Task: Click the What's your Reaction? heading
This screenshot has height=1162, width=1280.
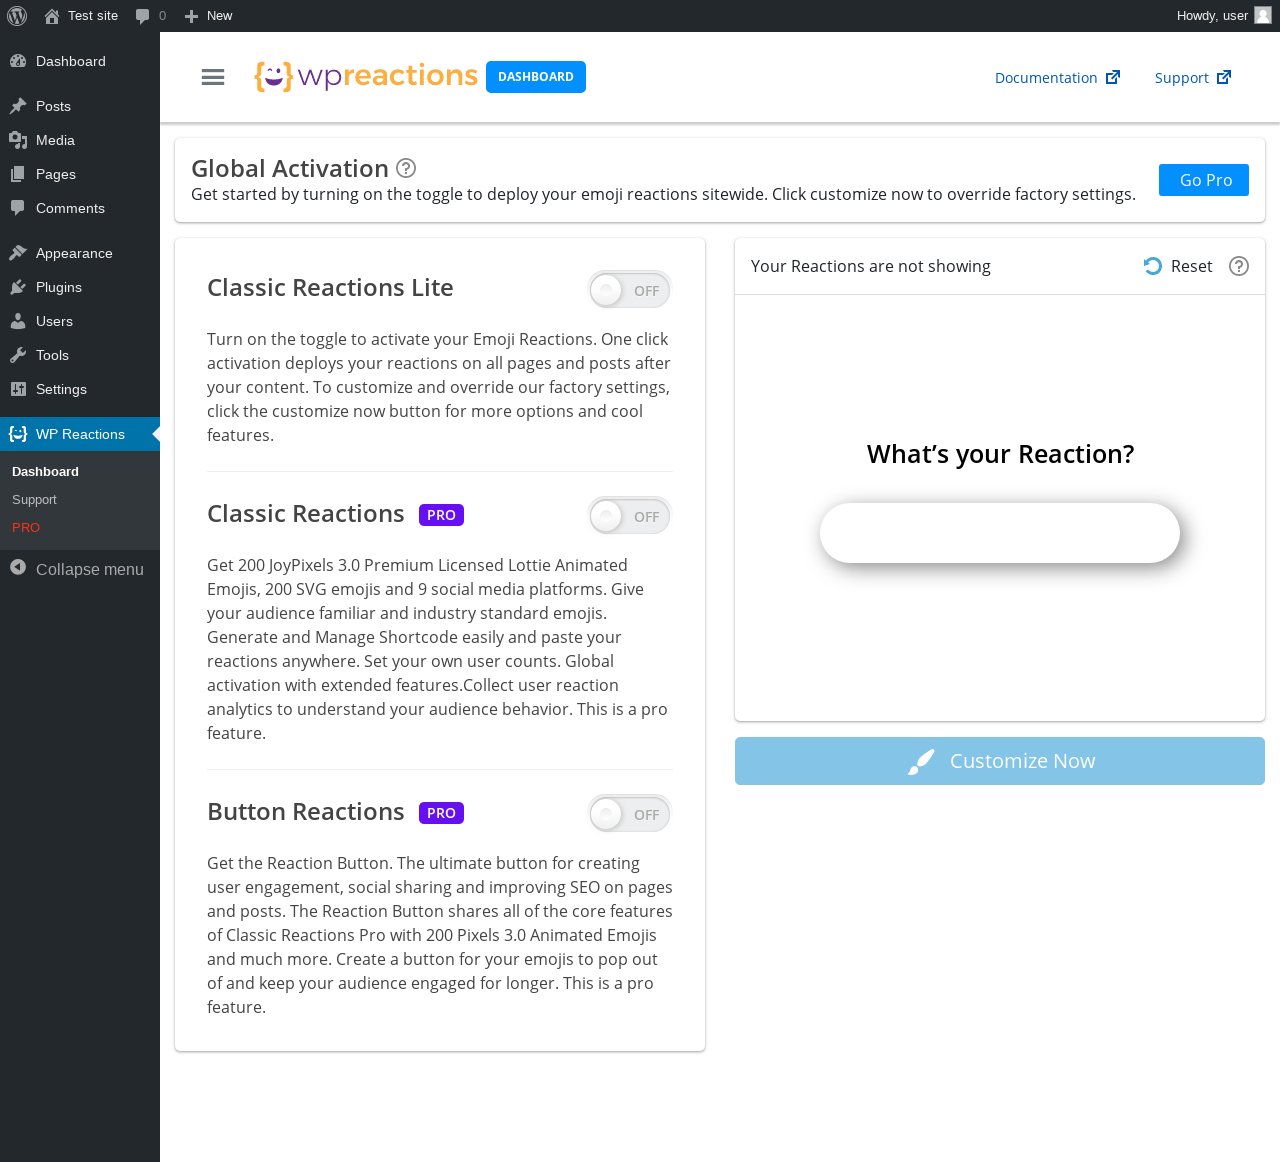Action: 1000,454
